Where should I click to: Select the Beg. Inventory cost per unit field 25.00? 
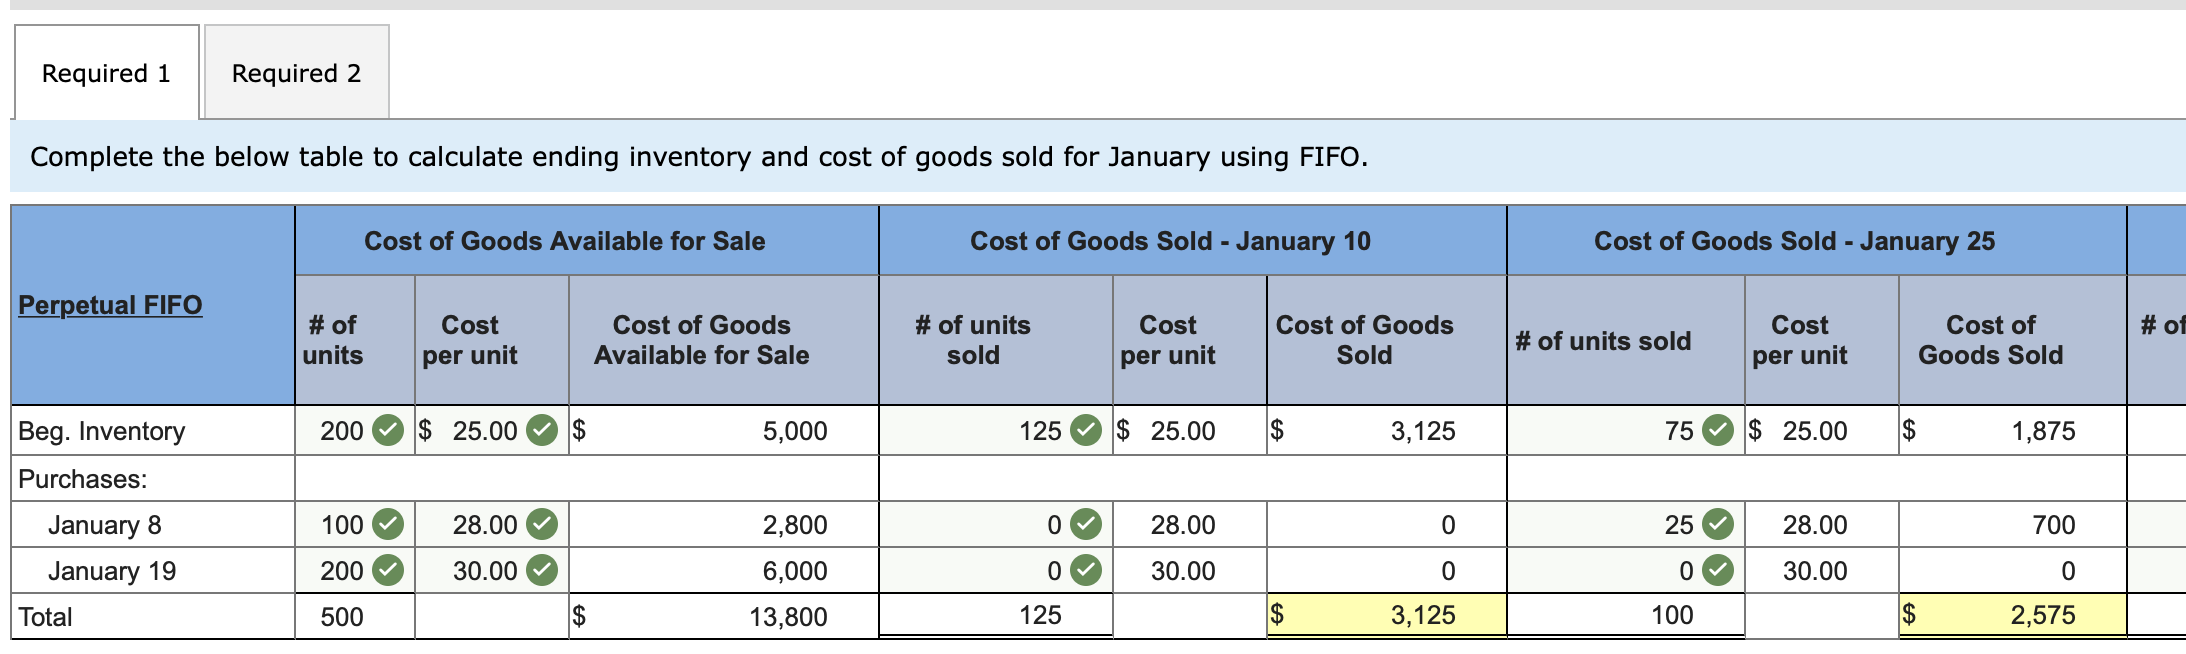coord(492,431)
